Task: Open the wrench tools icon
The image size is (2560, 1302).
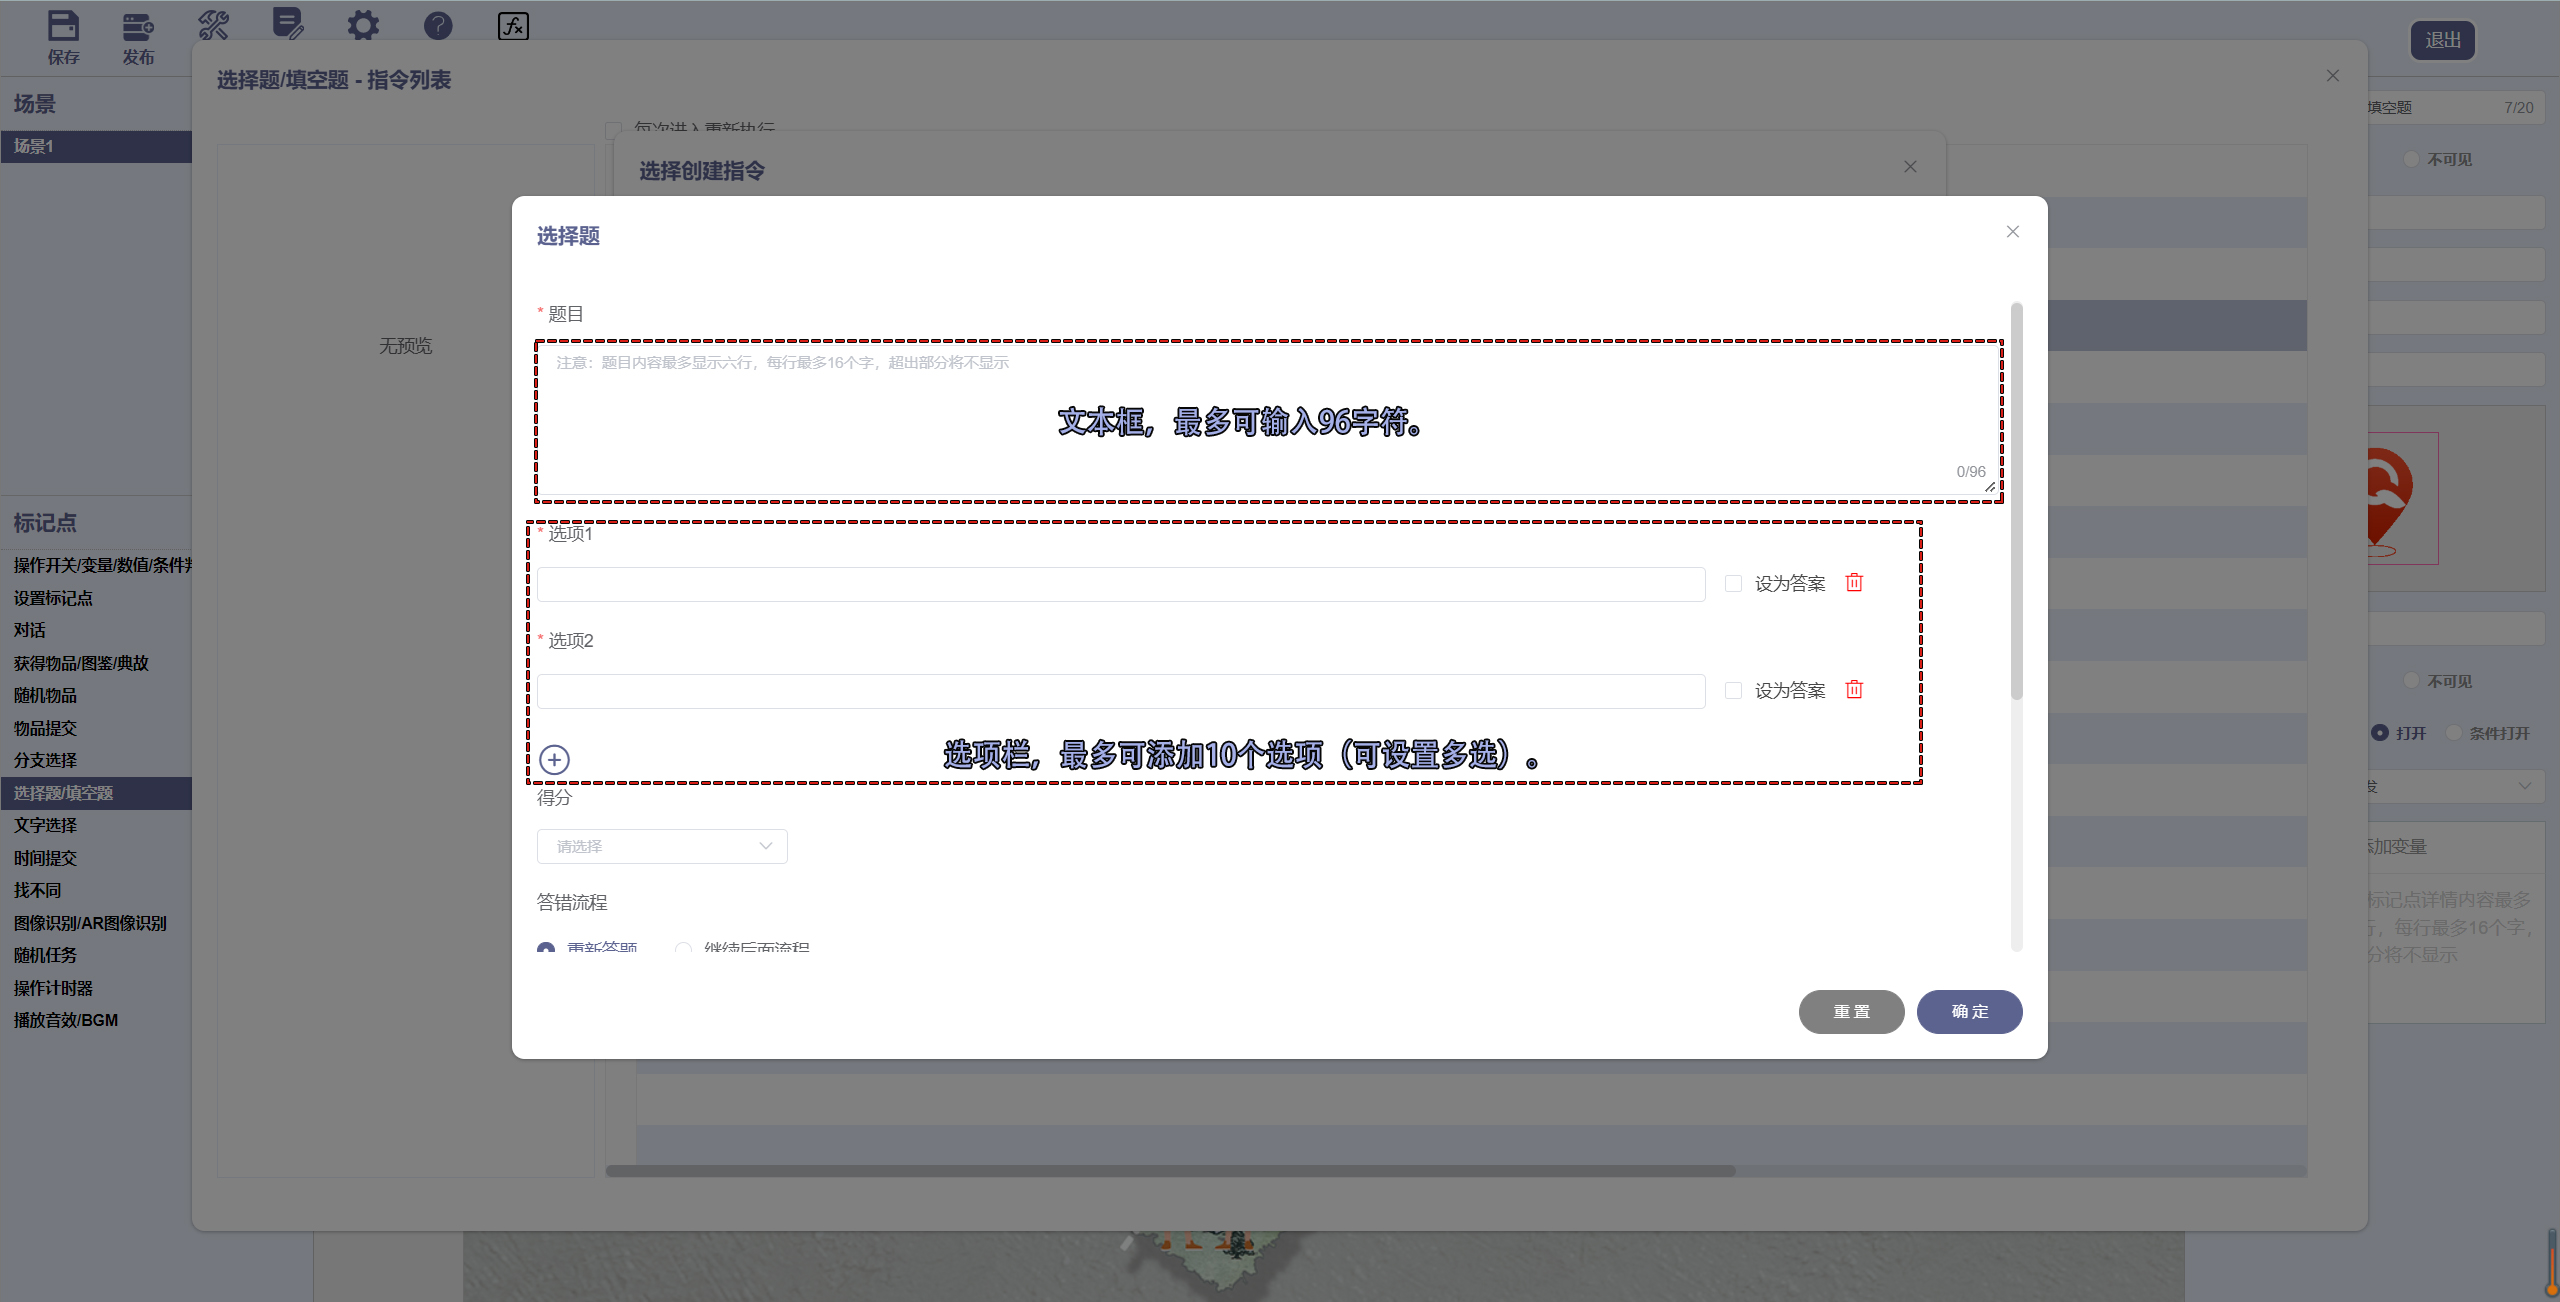Action: [x=213, y=26]
